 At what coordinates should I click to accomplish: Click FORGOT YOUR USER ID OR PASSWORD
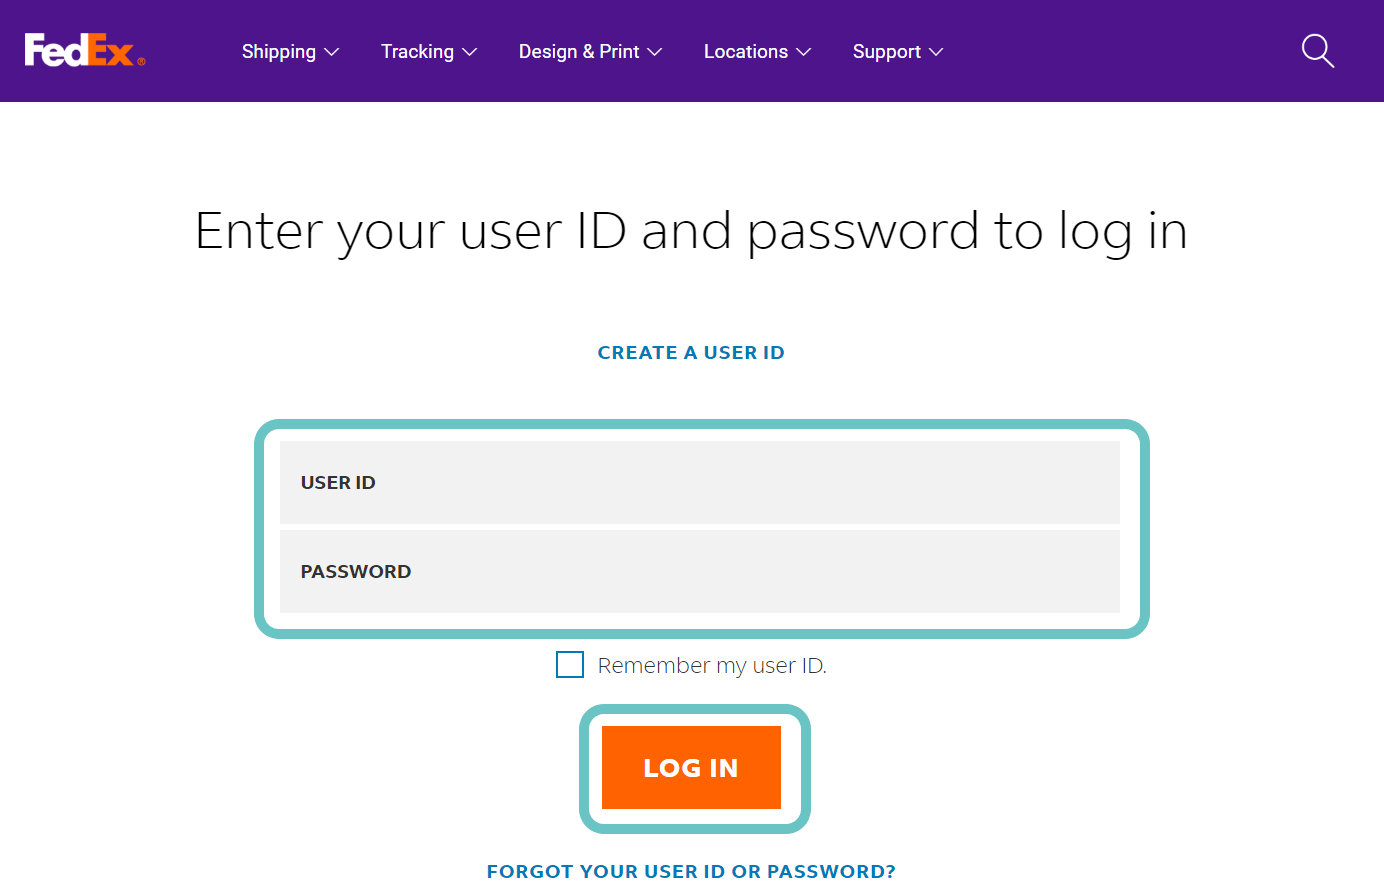[x=691, y=871]
